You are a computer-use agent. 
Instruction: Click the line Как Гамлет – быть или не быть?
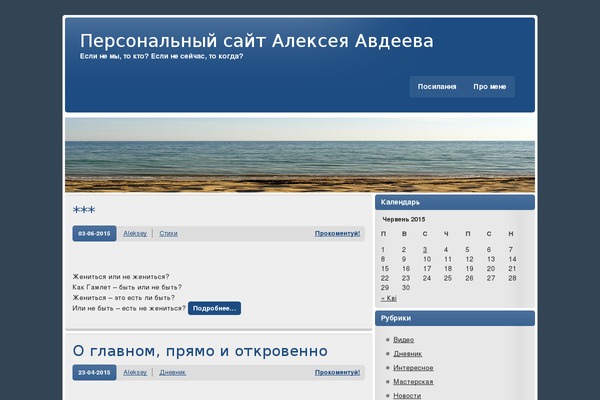point(127,287)
